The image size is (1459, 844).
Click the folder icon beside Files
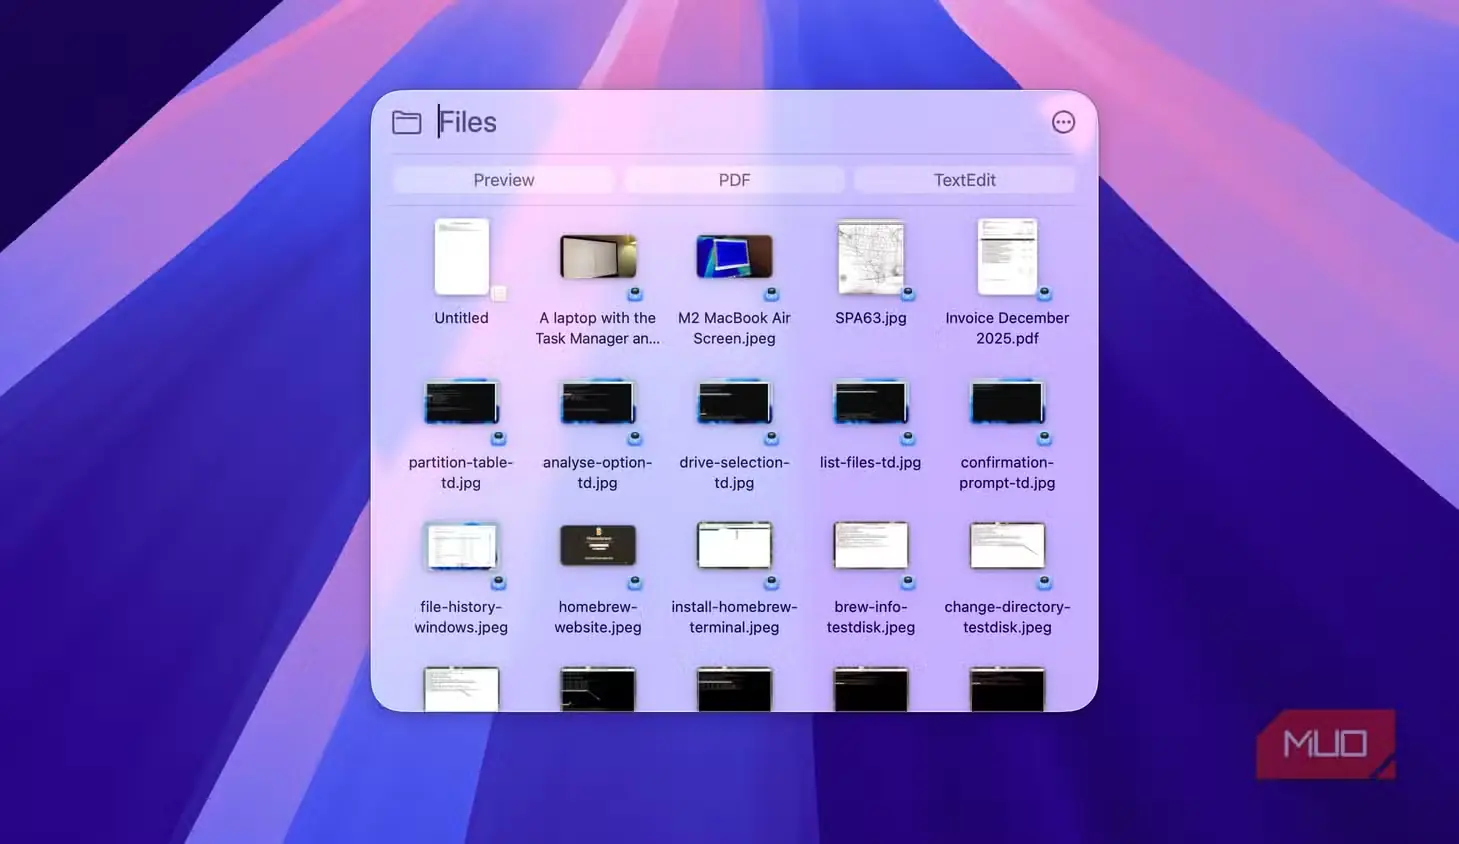[x=406, y=122]
